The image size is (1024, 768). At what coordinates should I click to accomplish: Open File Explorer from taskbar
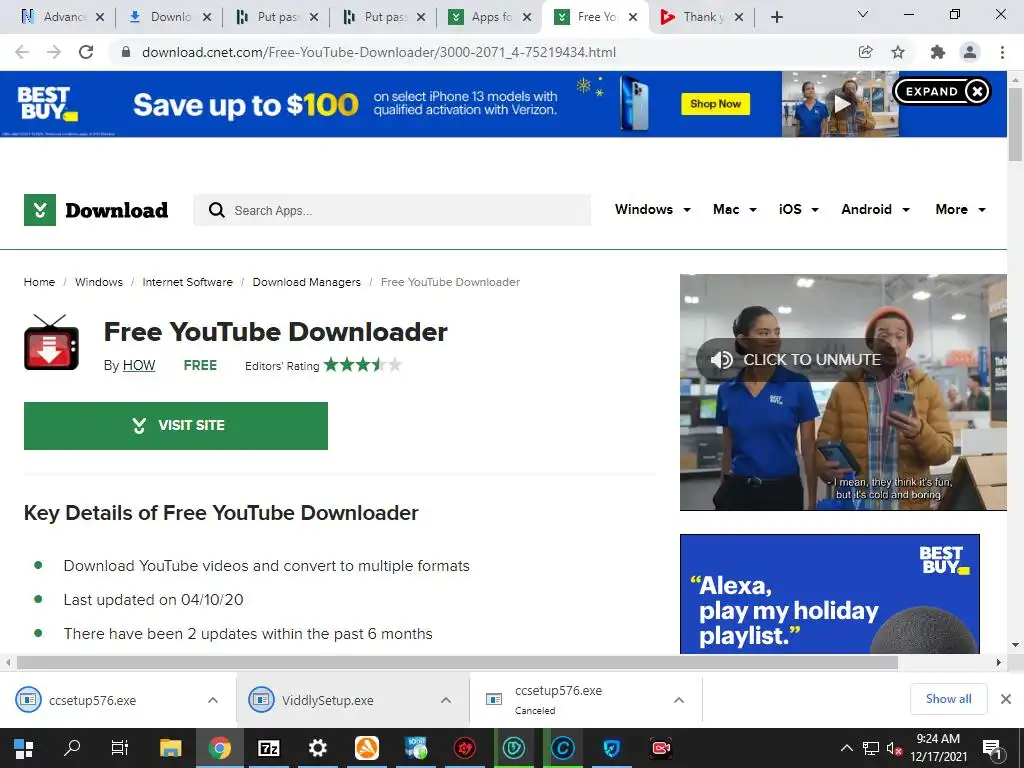tap(170, 748)
